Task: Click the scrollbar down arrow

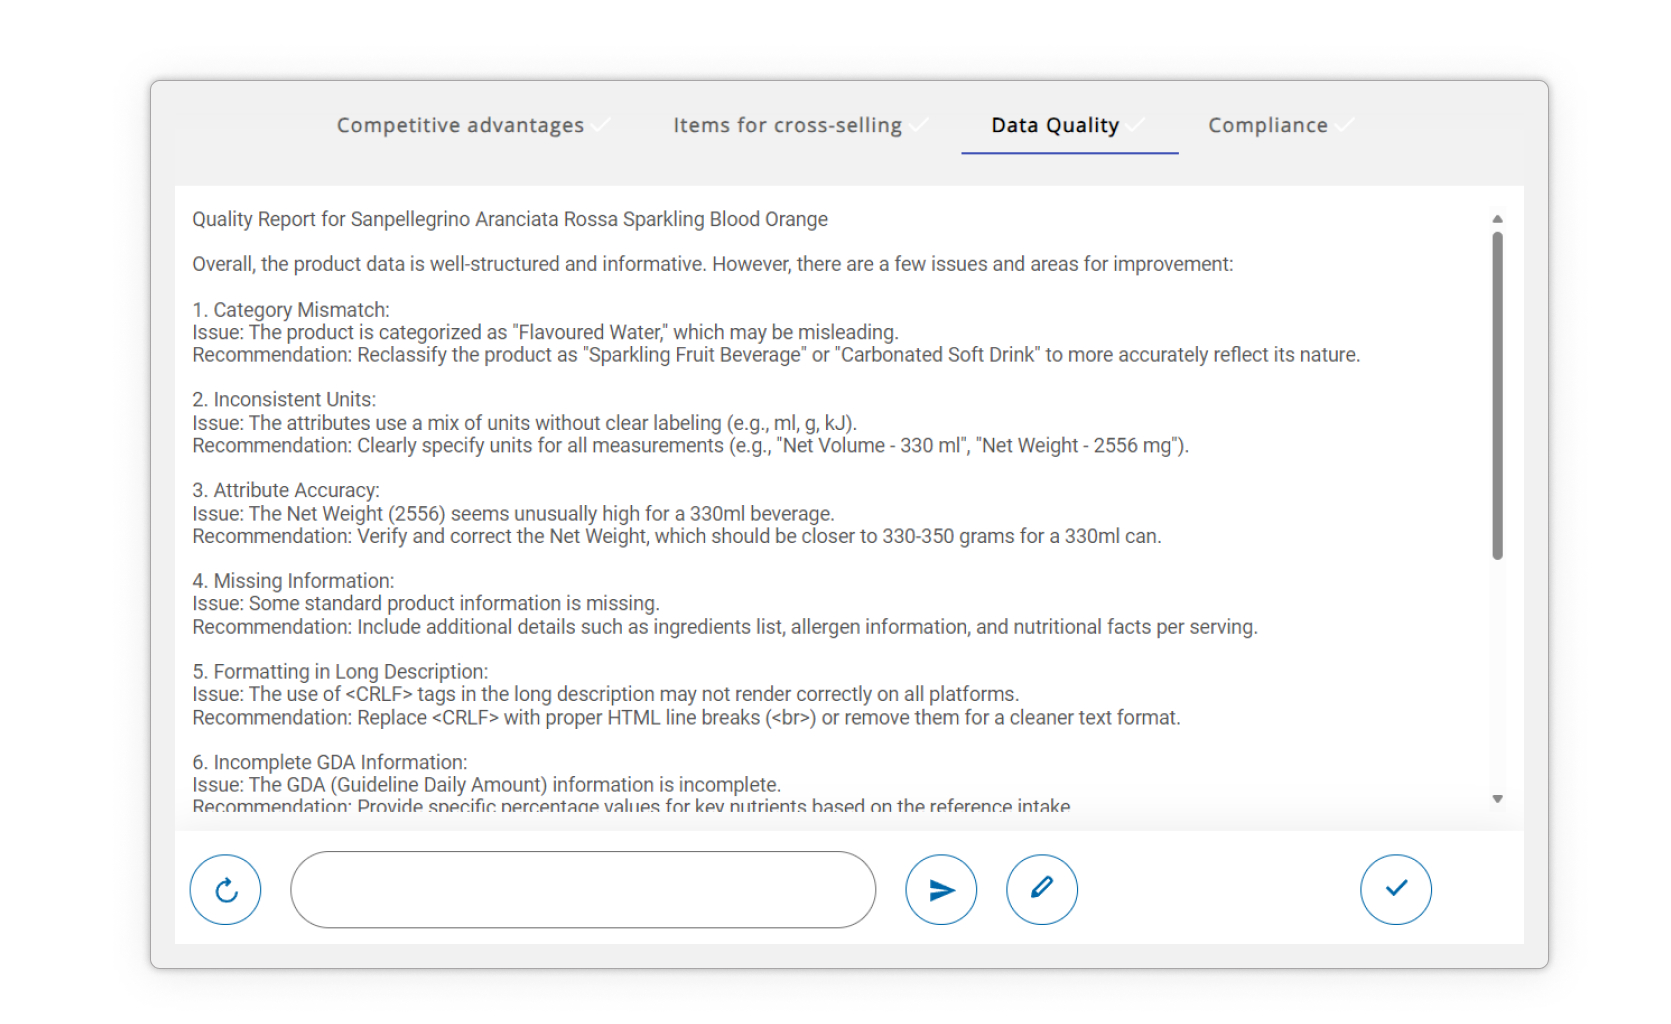Action: click(1497, 799)
